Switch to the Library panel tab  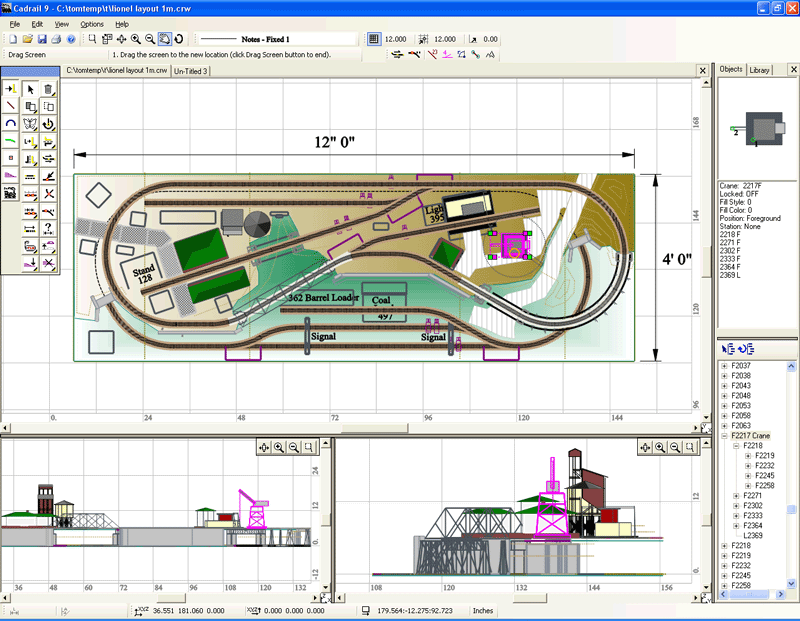pos(759,70)
